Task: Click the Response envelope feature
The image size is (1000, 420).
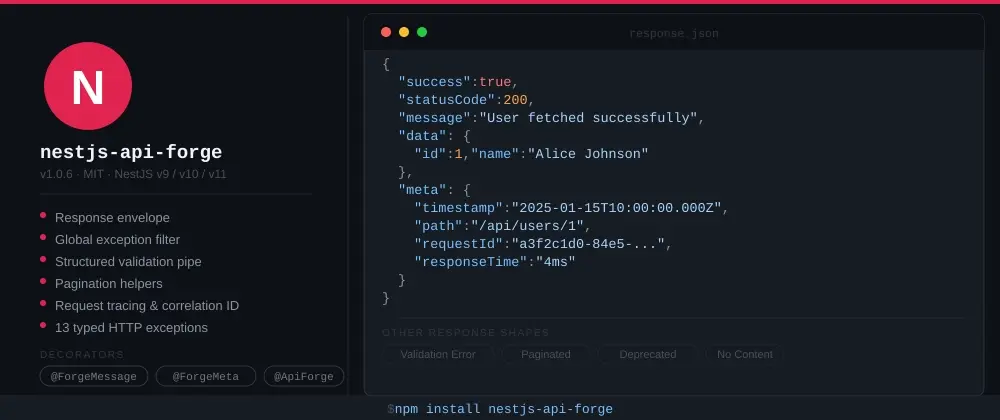Action: [x=112, y=218]
